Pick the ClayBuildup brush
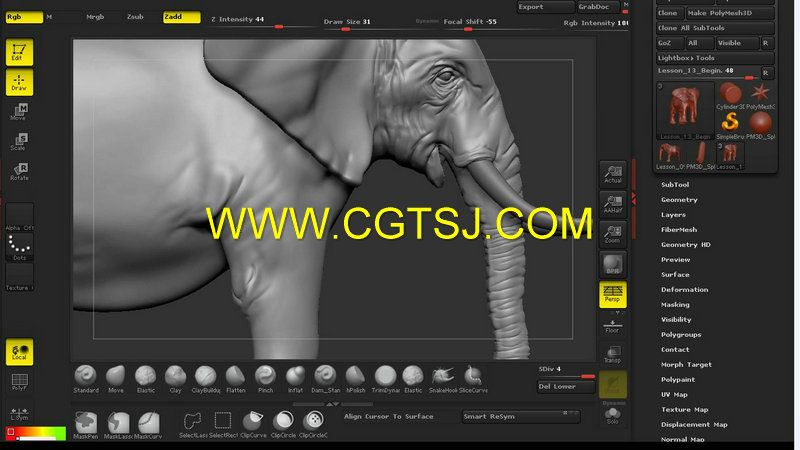 206,380
